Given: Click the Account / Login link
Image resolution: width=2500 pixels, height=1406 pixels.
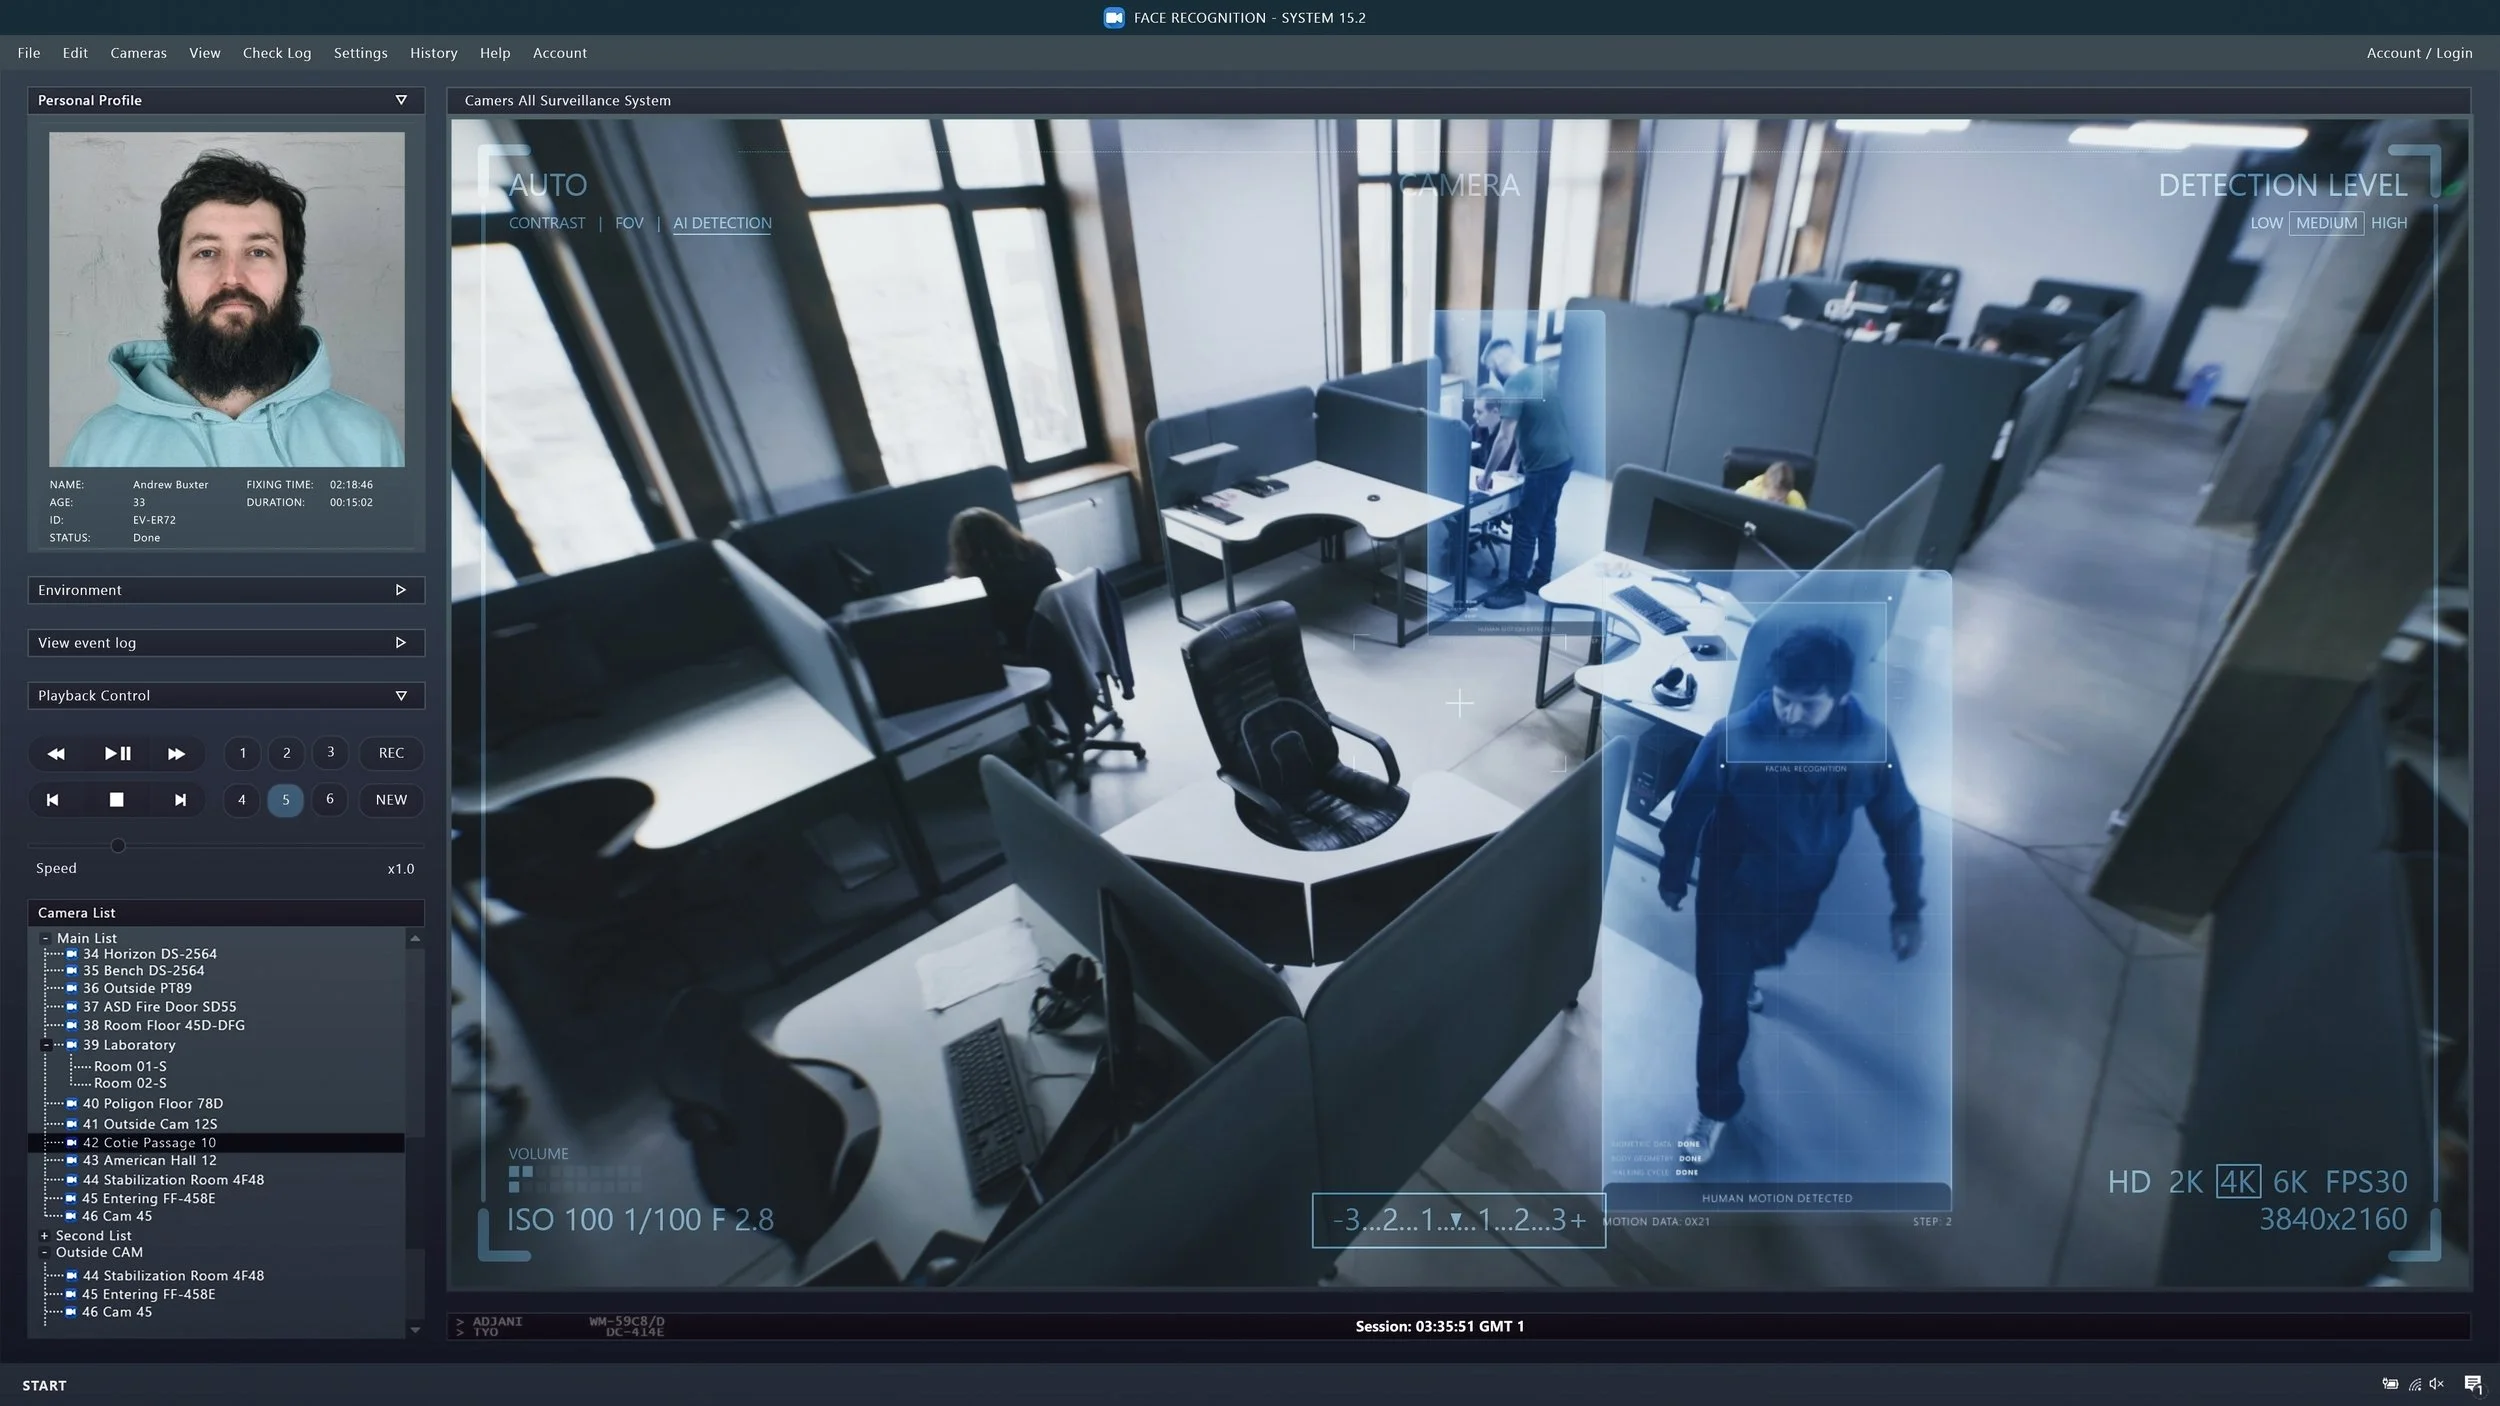Looking at the screenshot, I should pos(2419,53).
